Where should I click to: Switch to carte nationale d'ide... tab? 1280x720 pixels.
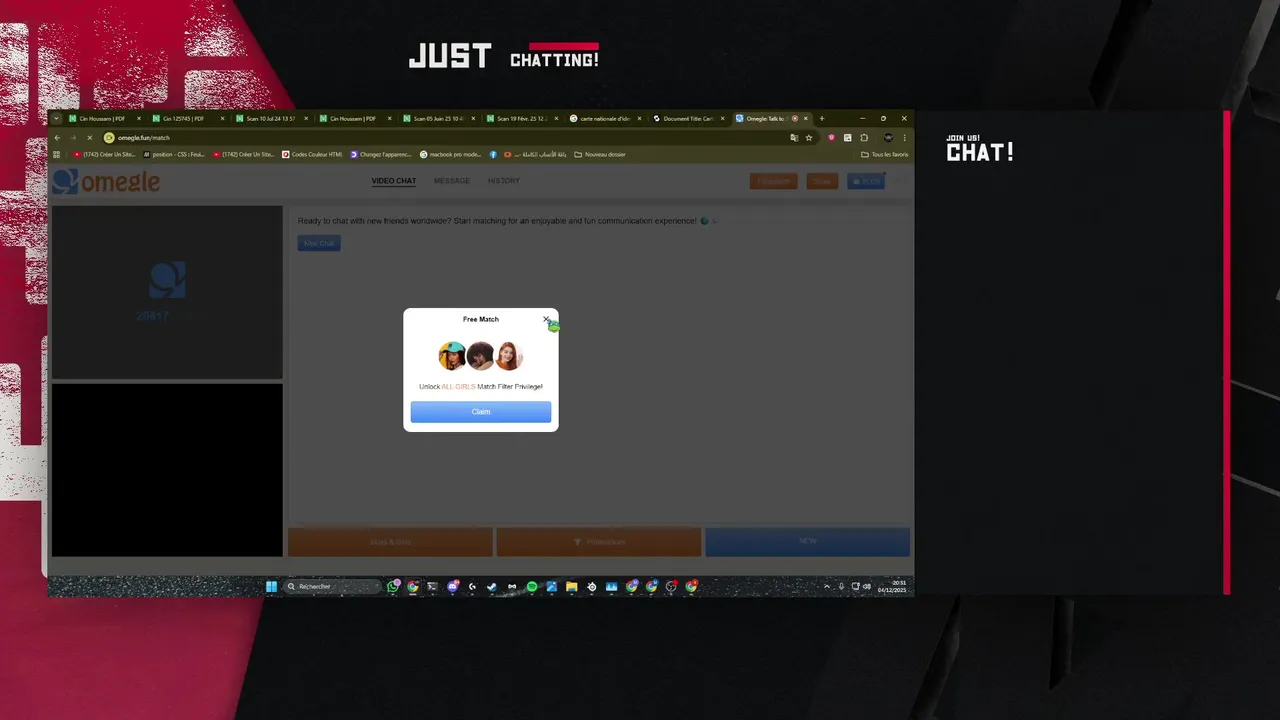(x=604, y=119)
